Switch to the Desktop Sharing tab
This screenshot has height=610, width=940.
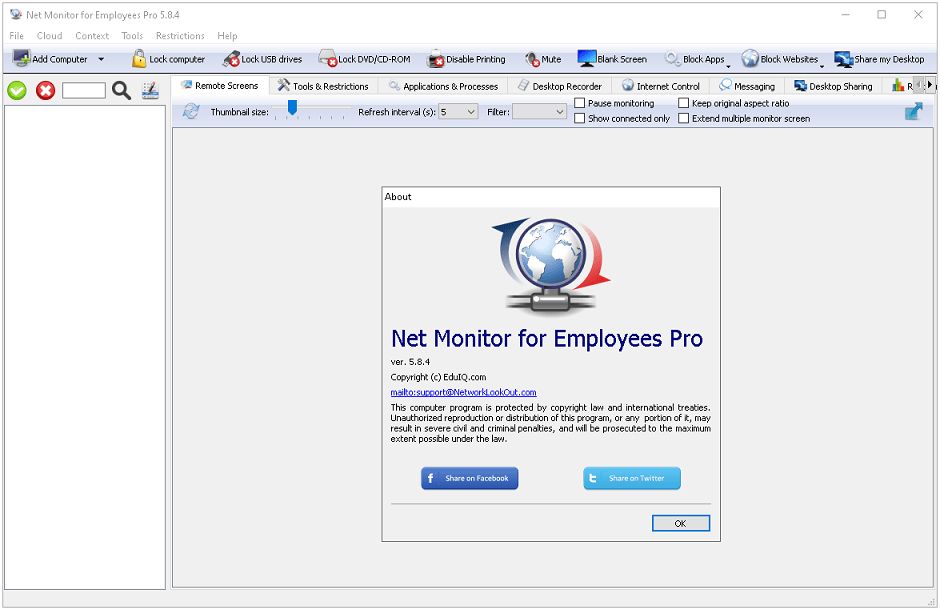833,86
